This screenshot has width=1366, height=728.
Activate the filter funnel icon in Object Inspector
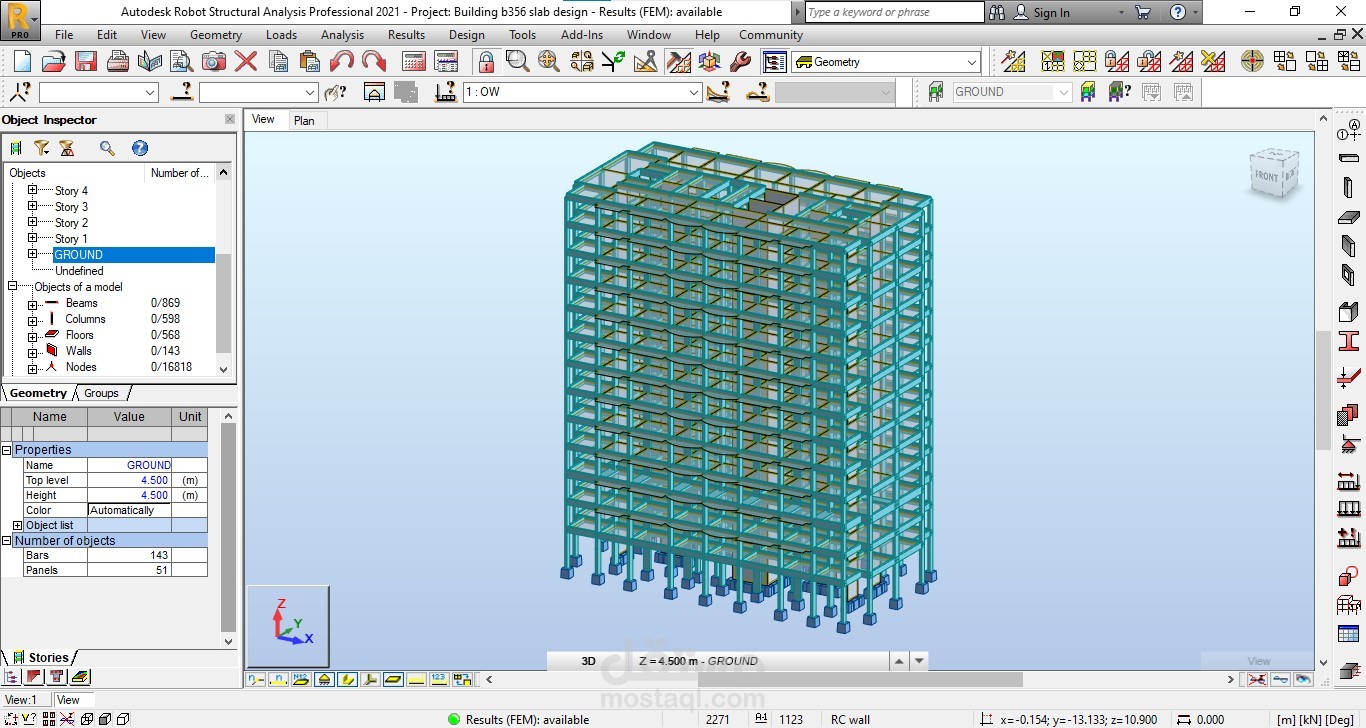coord(42,147)
